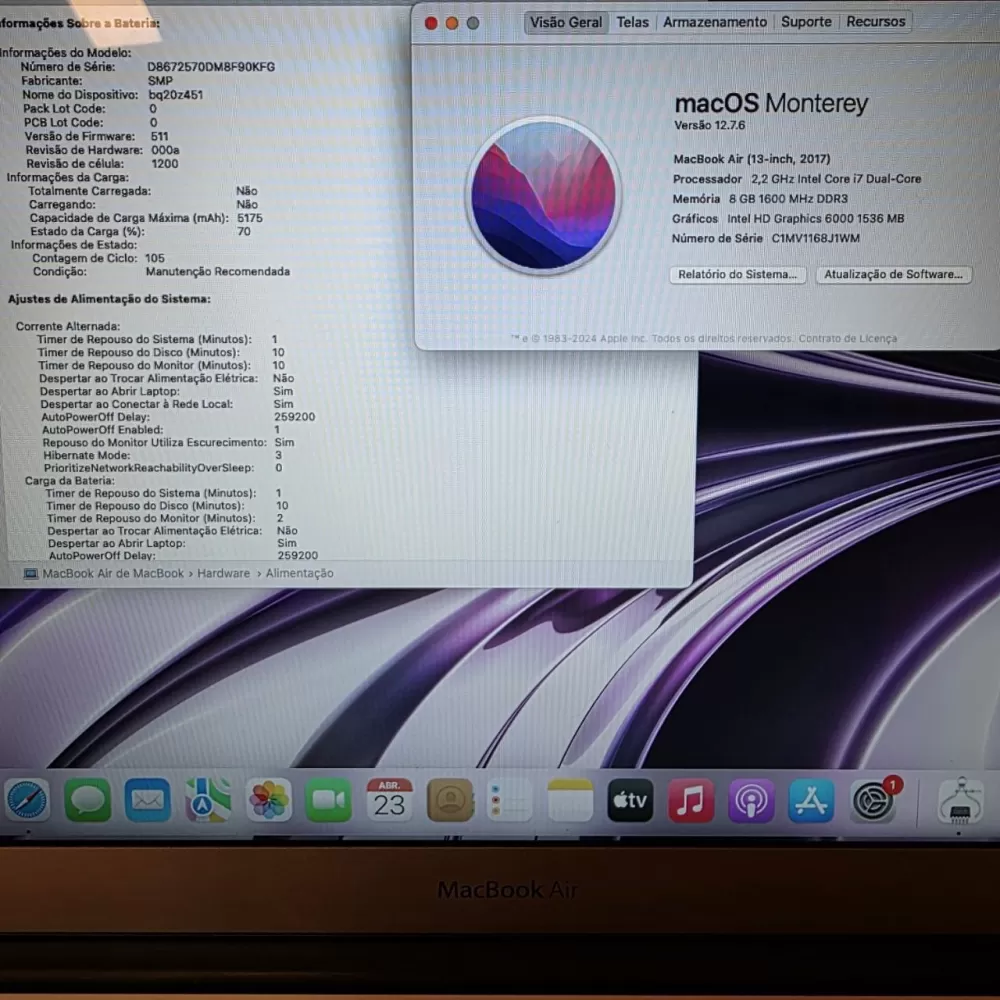Switch to the Telas tab
This screenshot has height=1000, width=1000.
(x=632, y=22)
